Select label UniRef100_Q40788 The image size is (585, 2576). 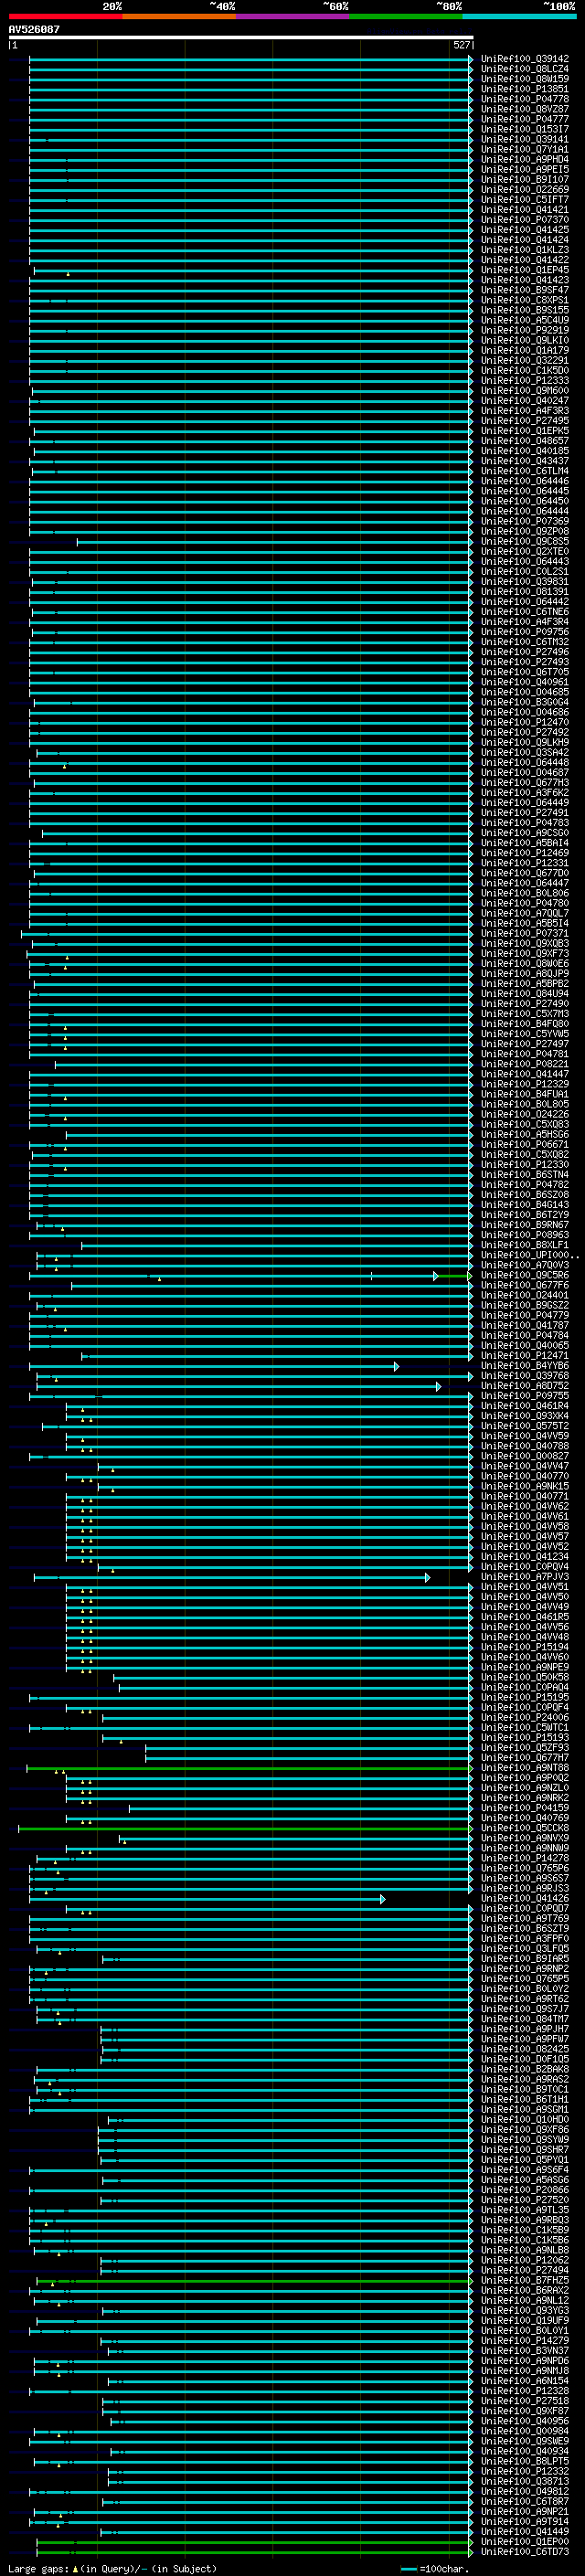click(x=525, y=1446)
